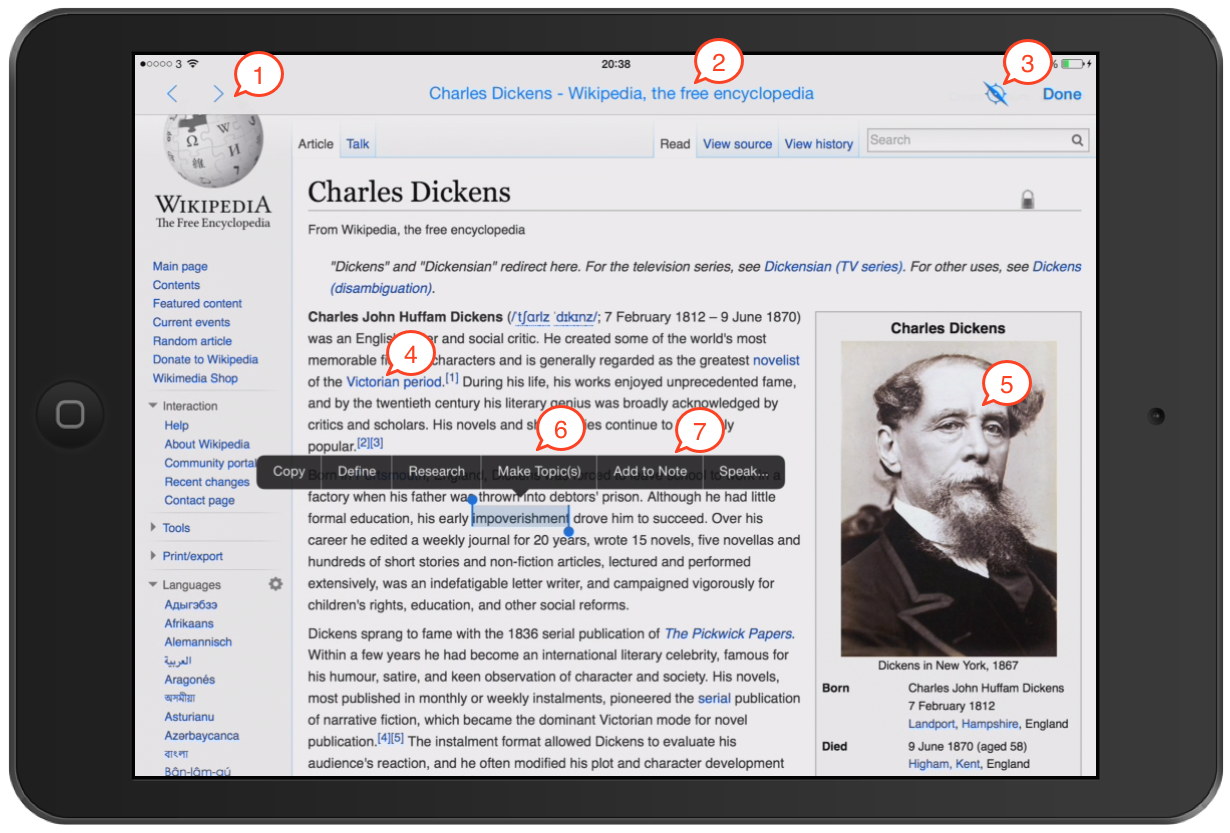
Task: Open the Dickensian (TV series) link
Action: (833, 267)
